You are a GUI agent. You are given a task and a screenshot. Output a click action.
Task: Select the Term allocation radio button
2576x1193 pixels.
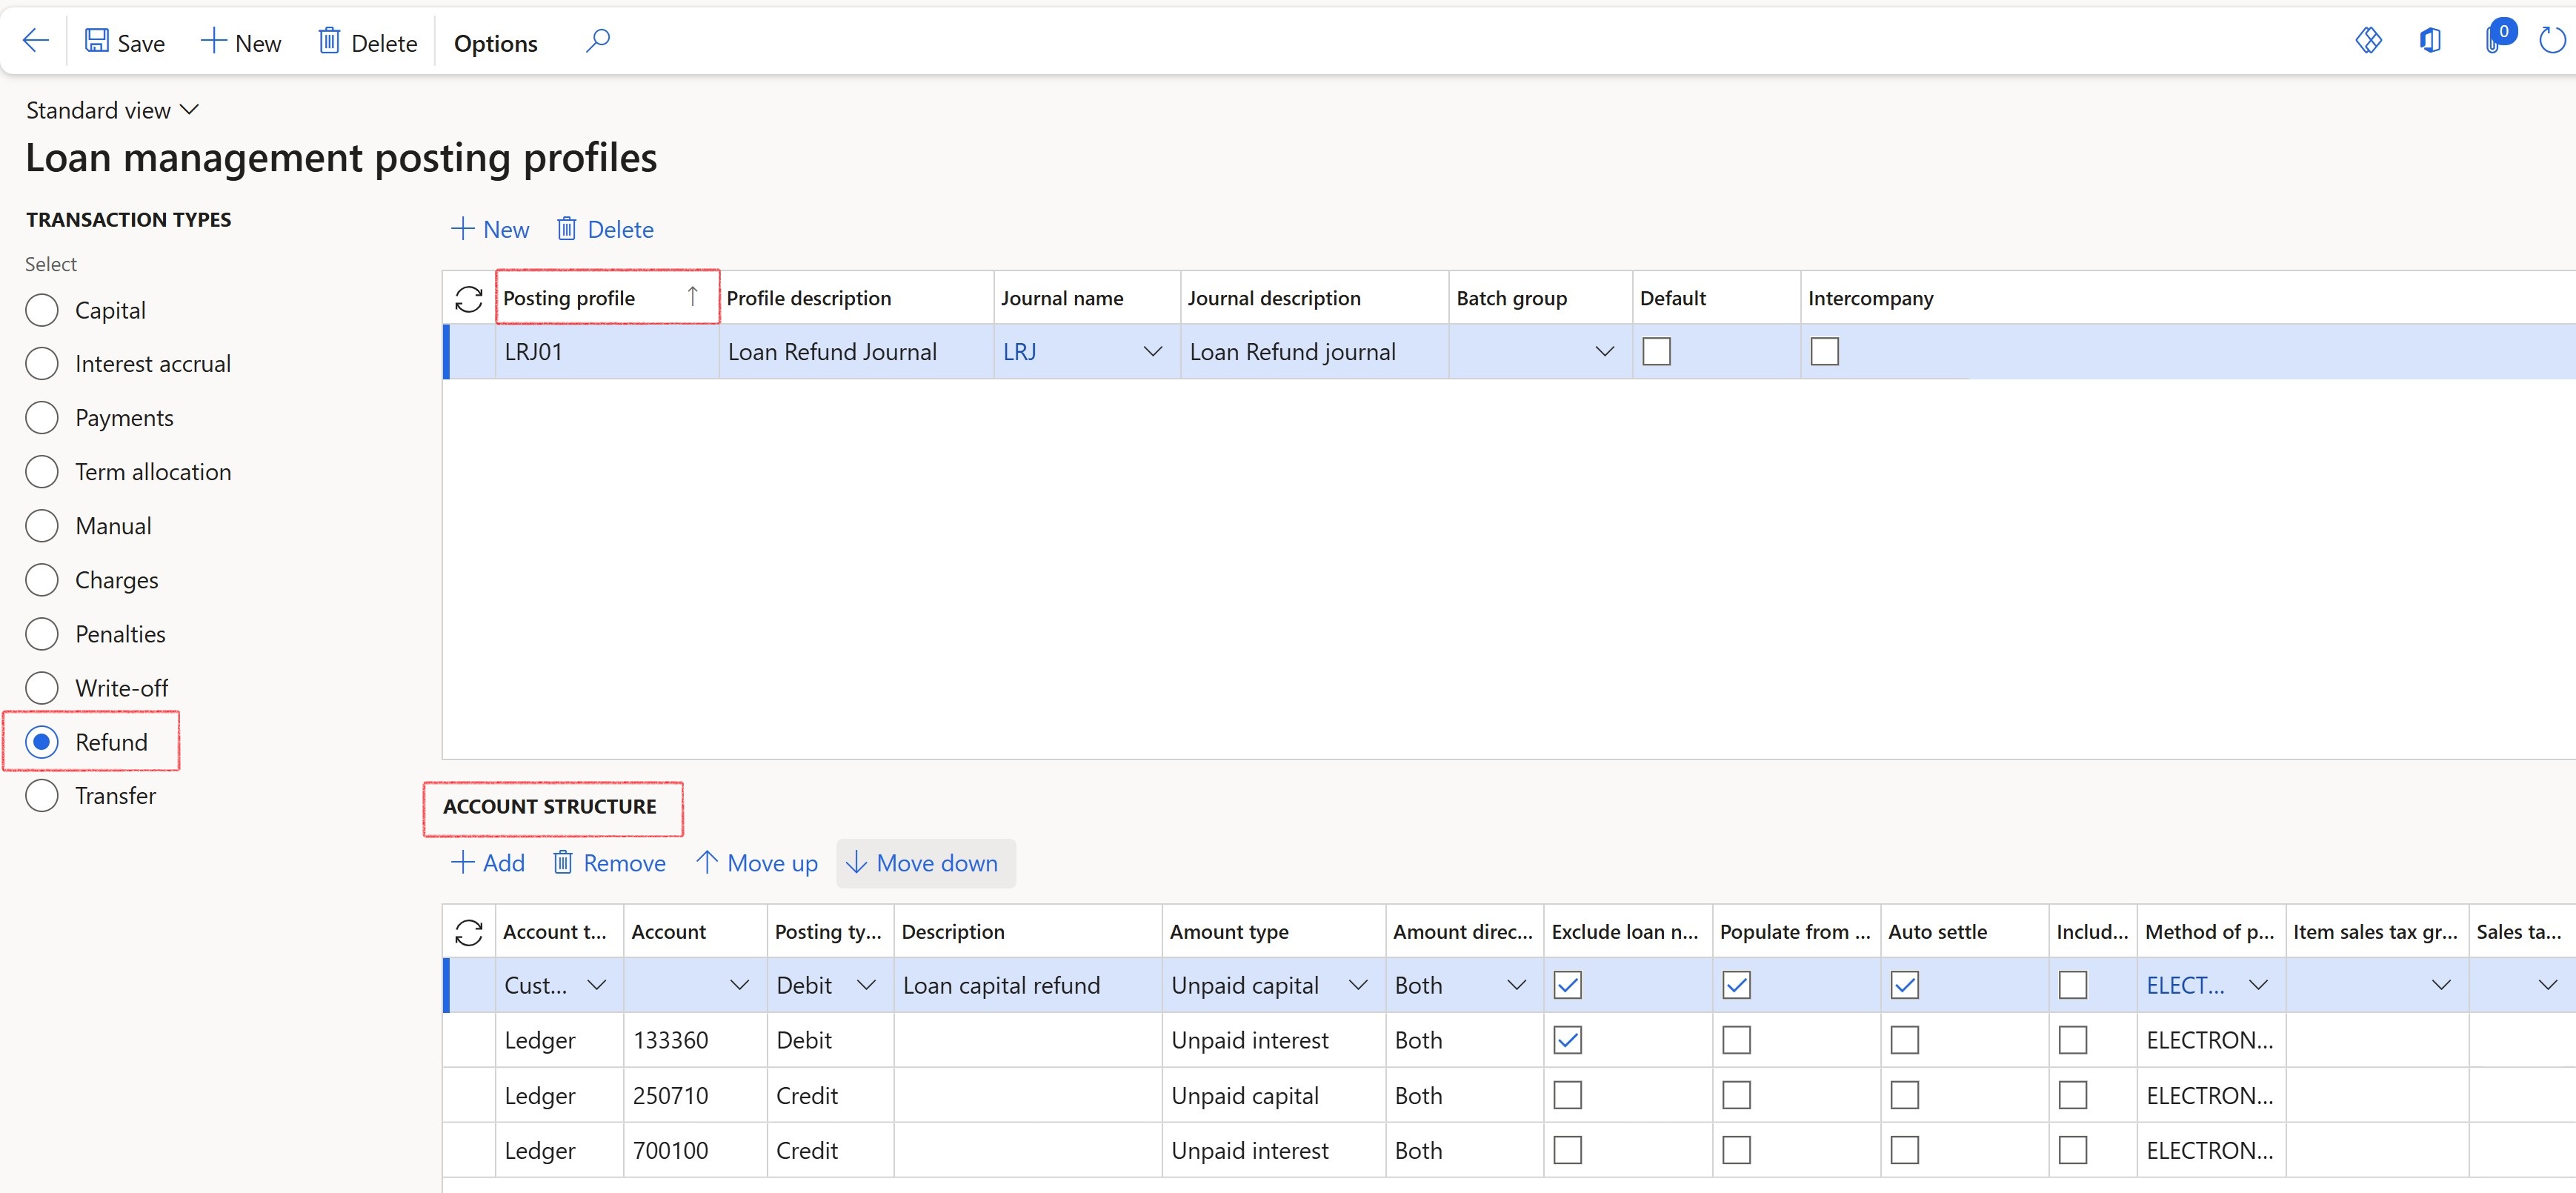pos(42,472)
